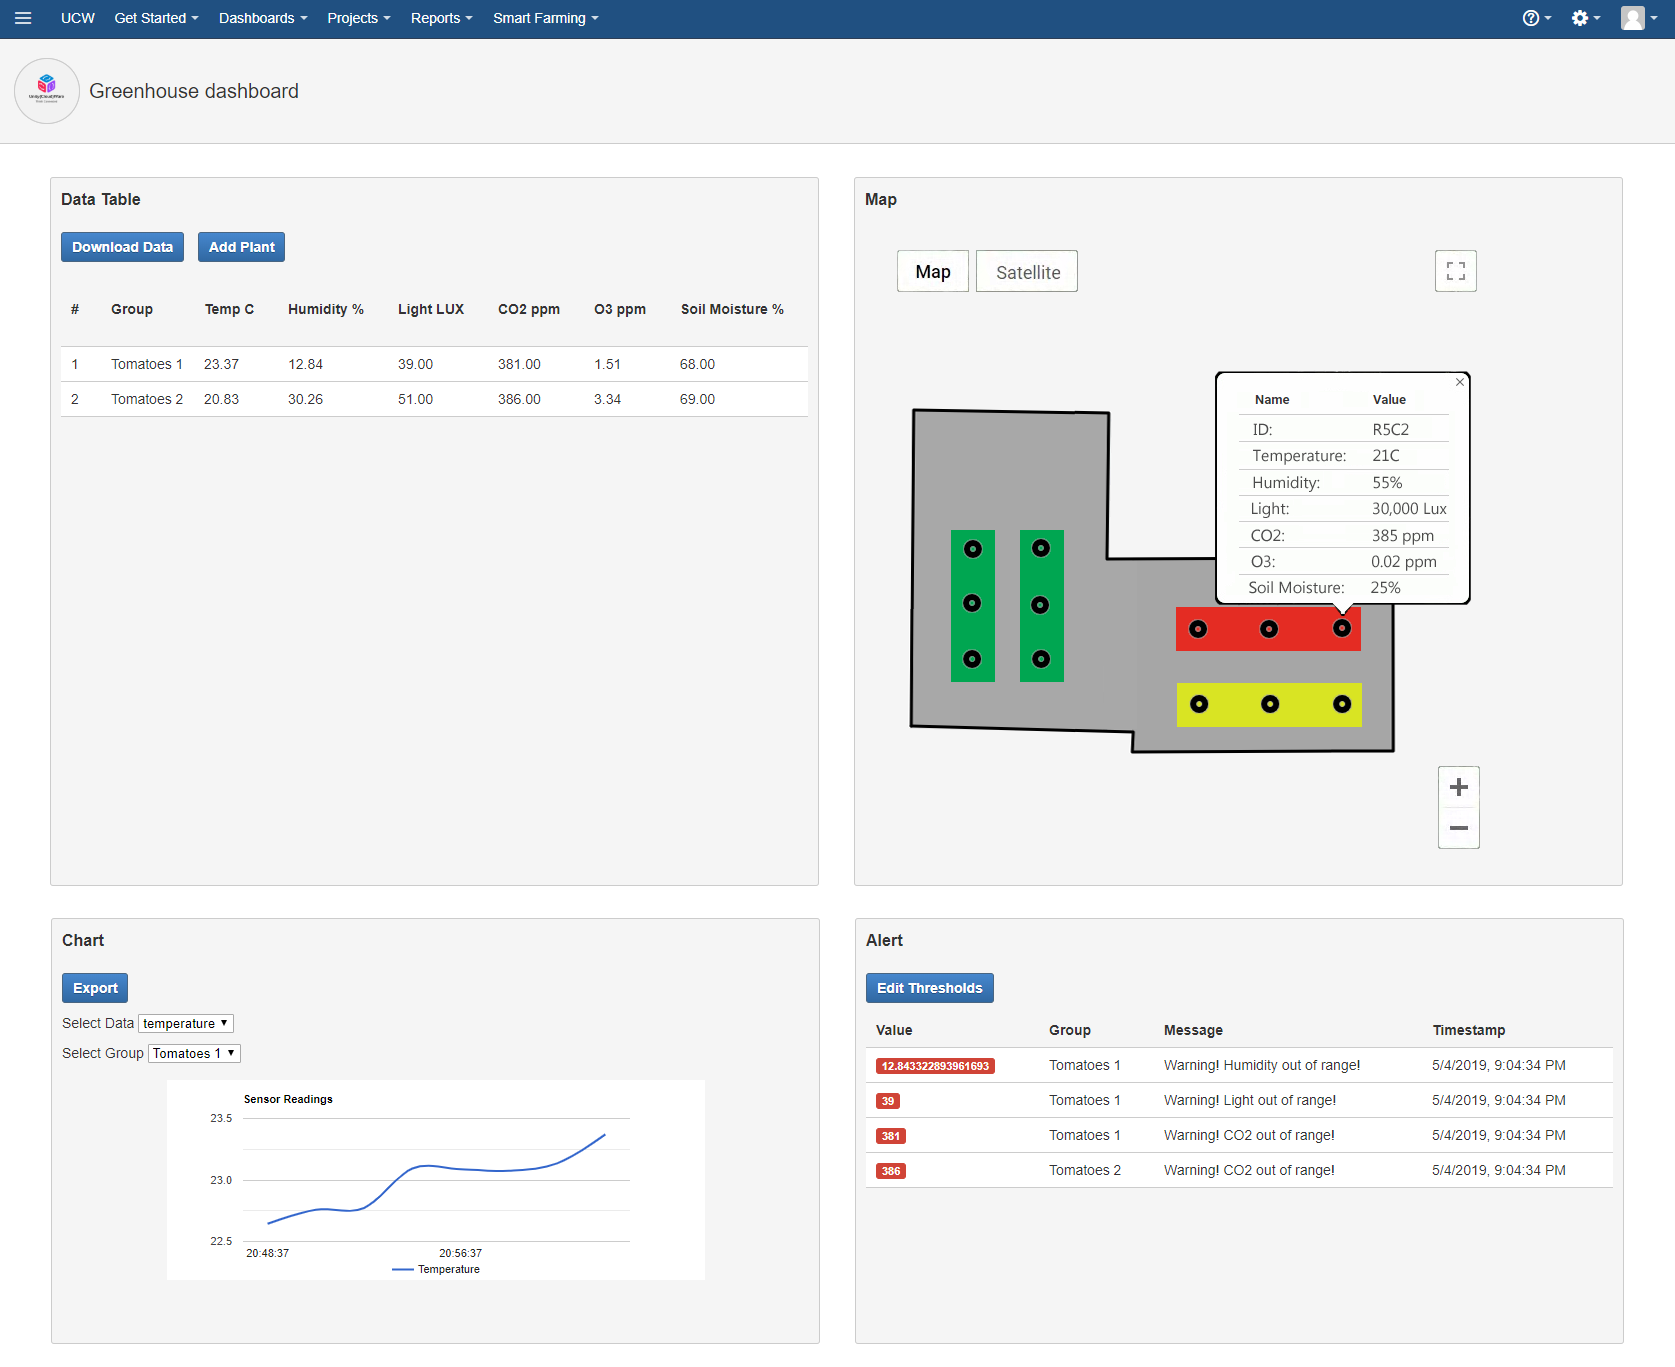Open the Reports menu
Screen dimensions: 1675x1367
[x=441, y=18]
